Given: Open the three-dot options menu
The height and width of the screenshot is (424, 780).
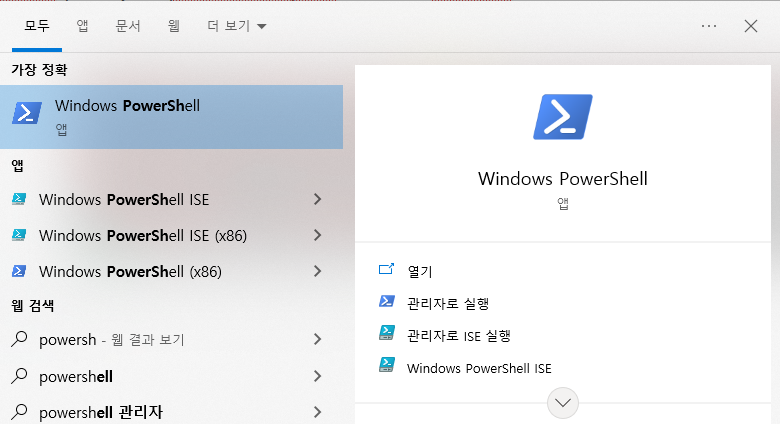Looking at the screenshot, I should pos(709,26).
